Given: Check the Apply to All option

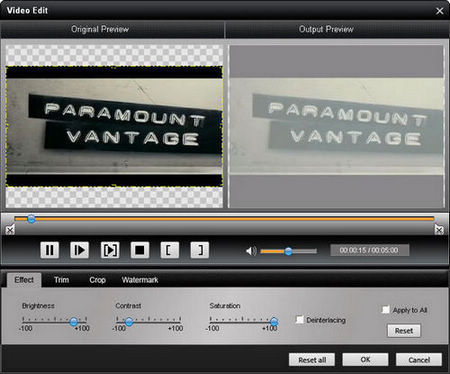Looking at the screenshot, I should click(x=386, y=310).
